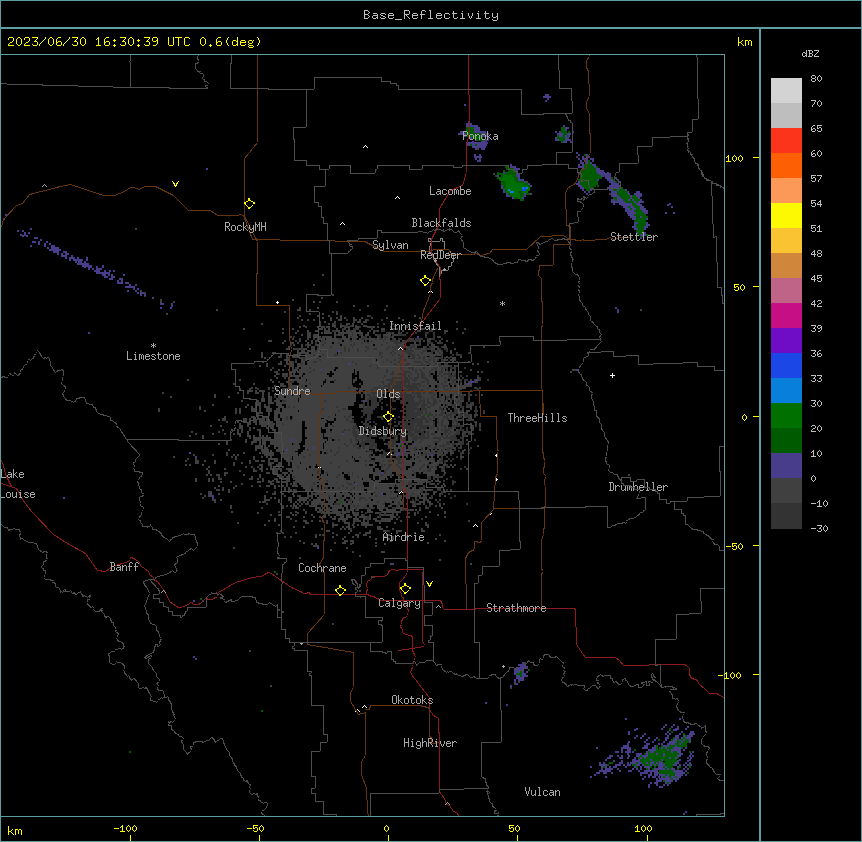Select the purple 36-39 dBZ legend swatch
Viewport: 862px width, 842px height.
point(786,340)
